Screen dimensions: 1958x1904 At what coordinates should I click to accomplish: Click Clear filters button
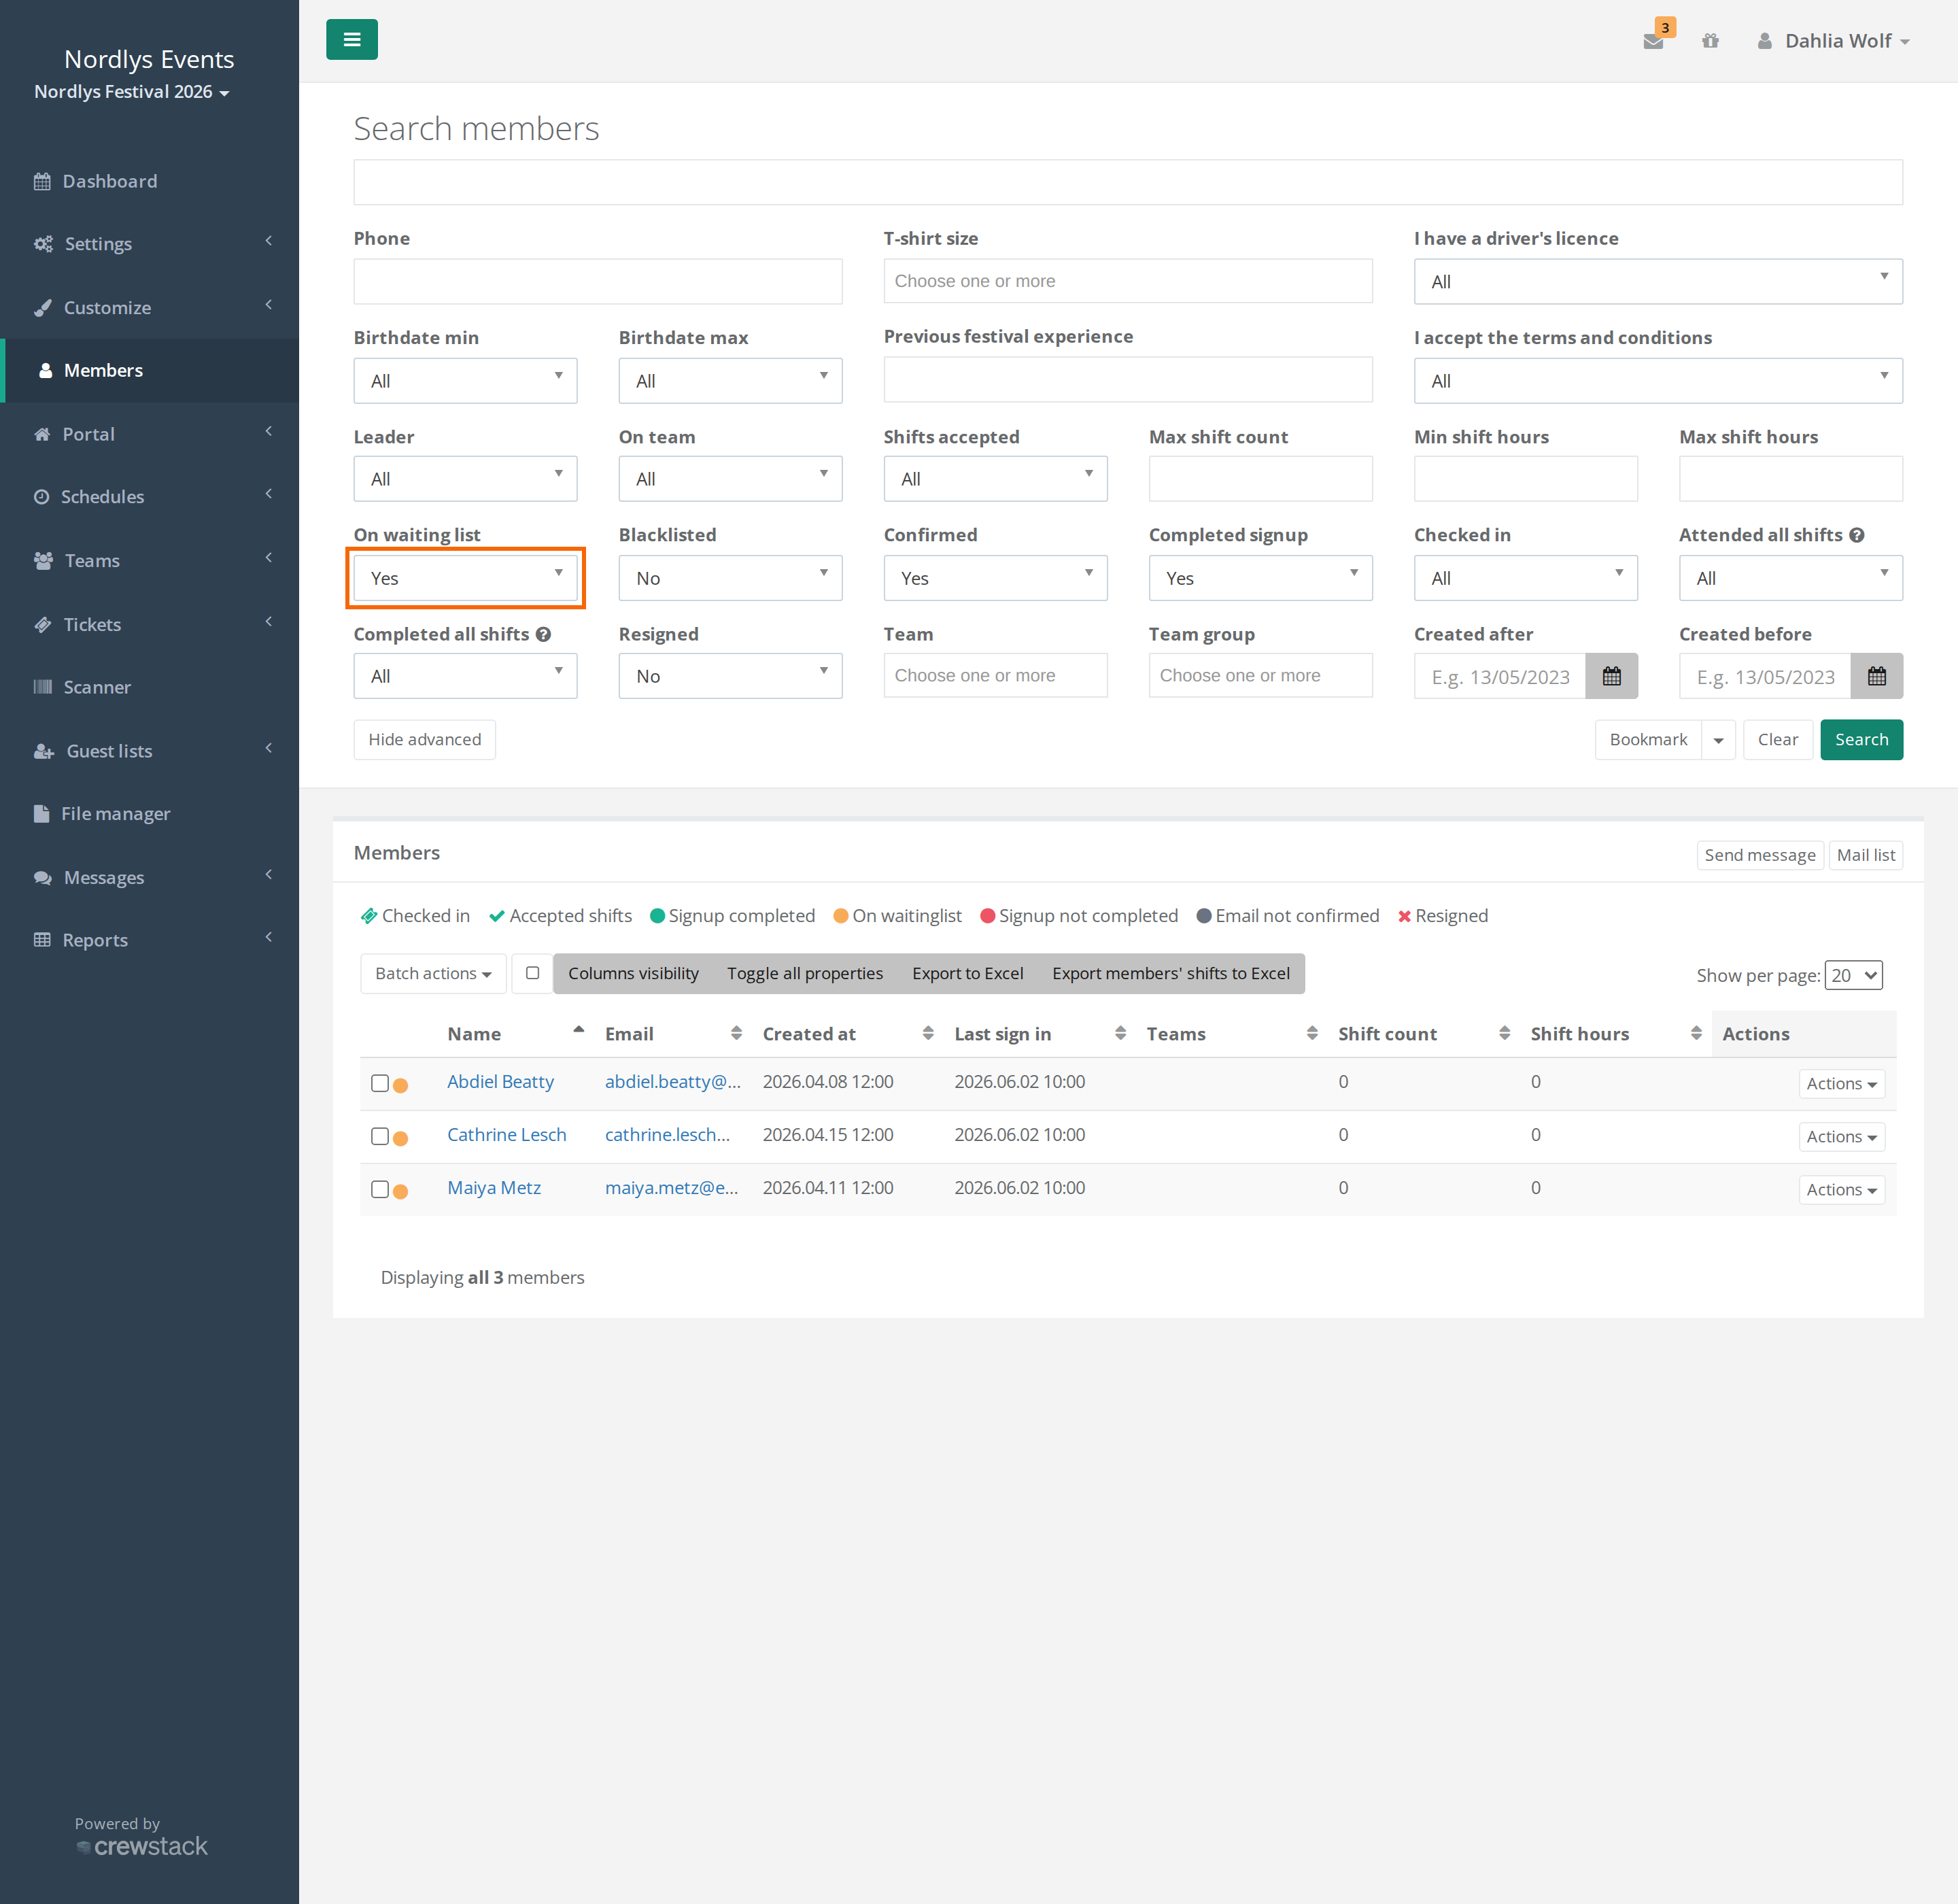[x=1777, y=740]
